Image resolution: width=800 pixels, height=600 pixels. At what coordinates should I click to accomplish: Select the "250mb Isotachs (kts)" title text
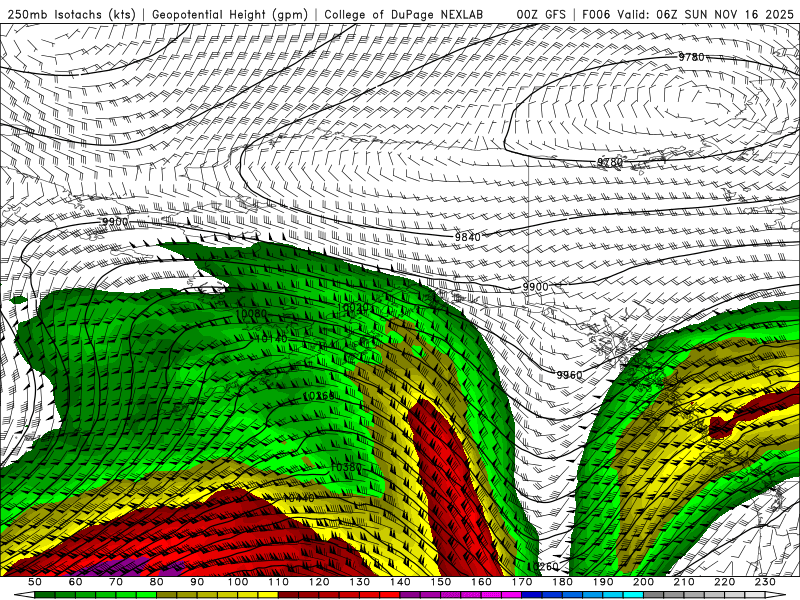[x=72, y=14]
